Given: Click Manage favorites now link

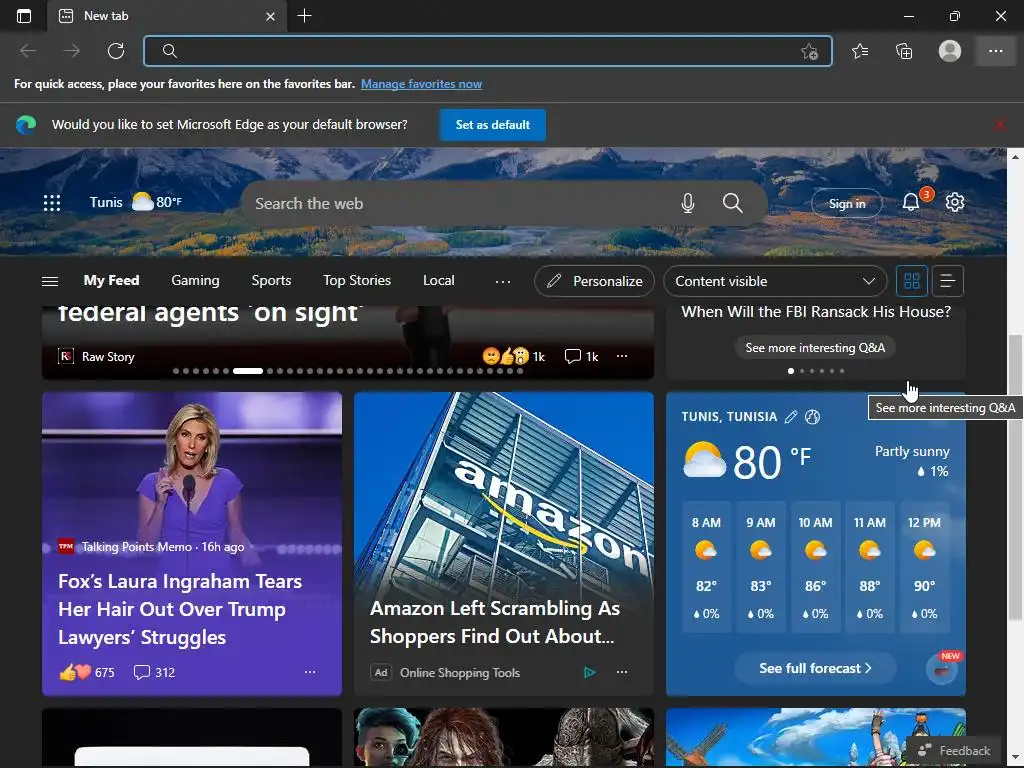Looking at the screenshot, I should [421, 84].
